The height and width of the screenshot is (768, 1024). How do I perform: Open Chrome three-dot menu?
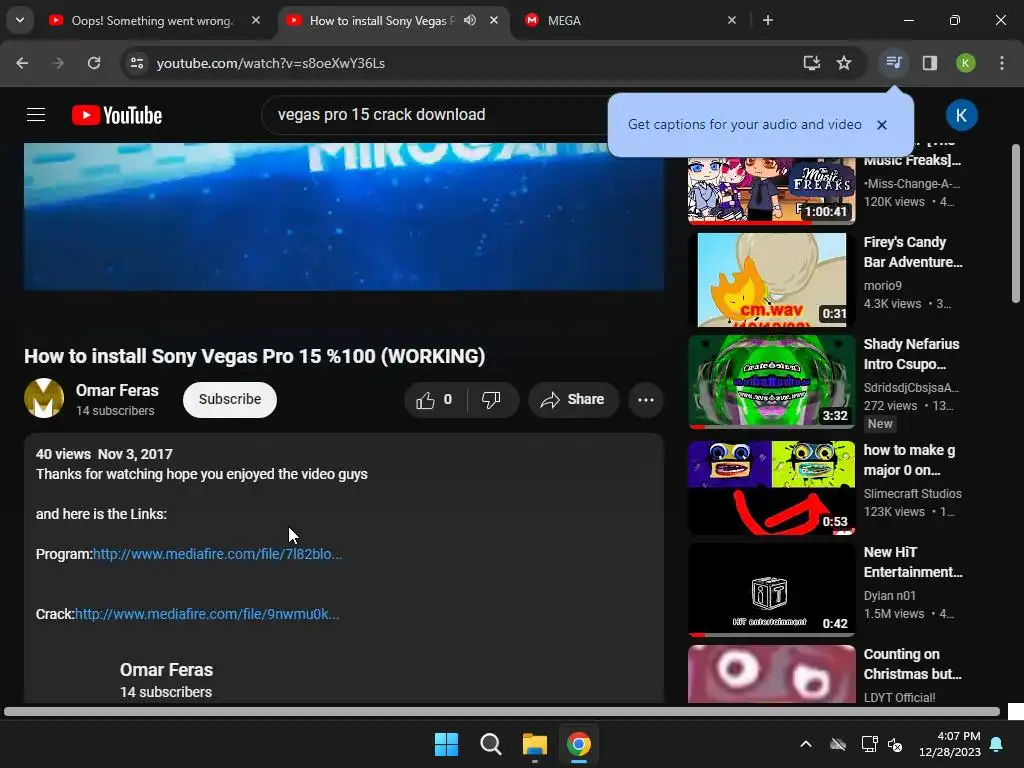[1002, 63]
